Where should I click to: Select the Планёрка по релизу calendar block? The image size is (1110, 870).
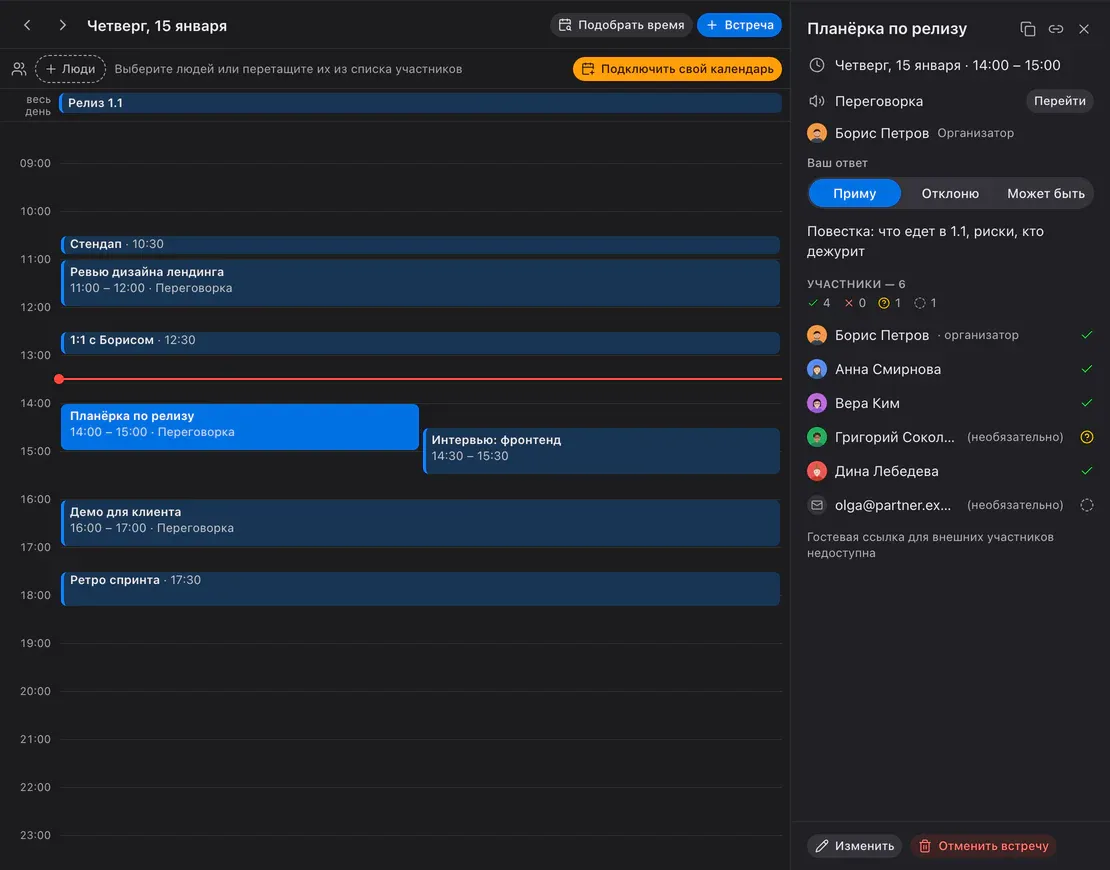pos(240,426)
